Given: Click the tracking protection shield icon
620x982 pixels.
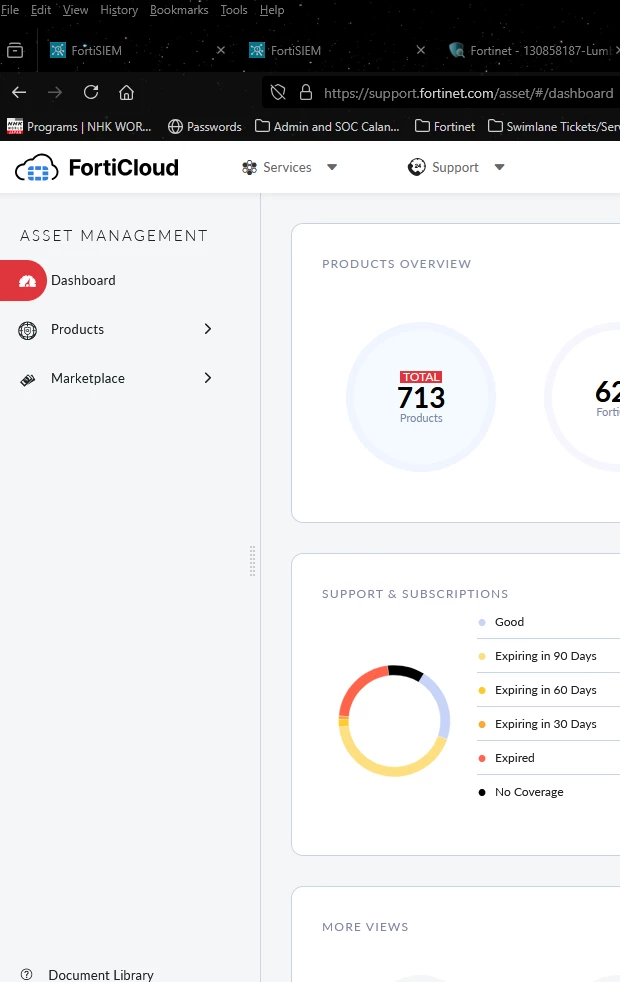Looking at the screenshot, I should coord(278,93).
